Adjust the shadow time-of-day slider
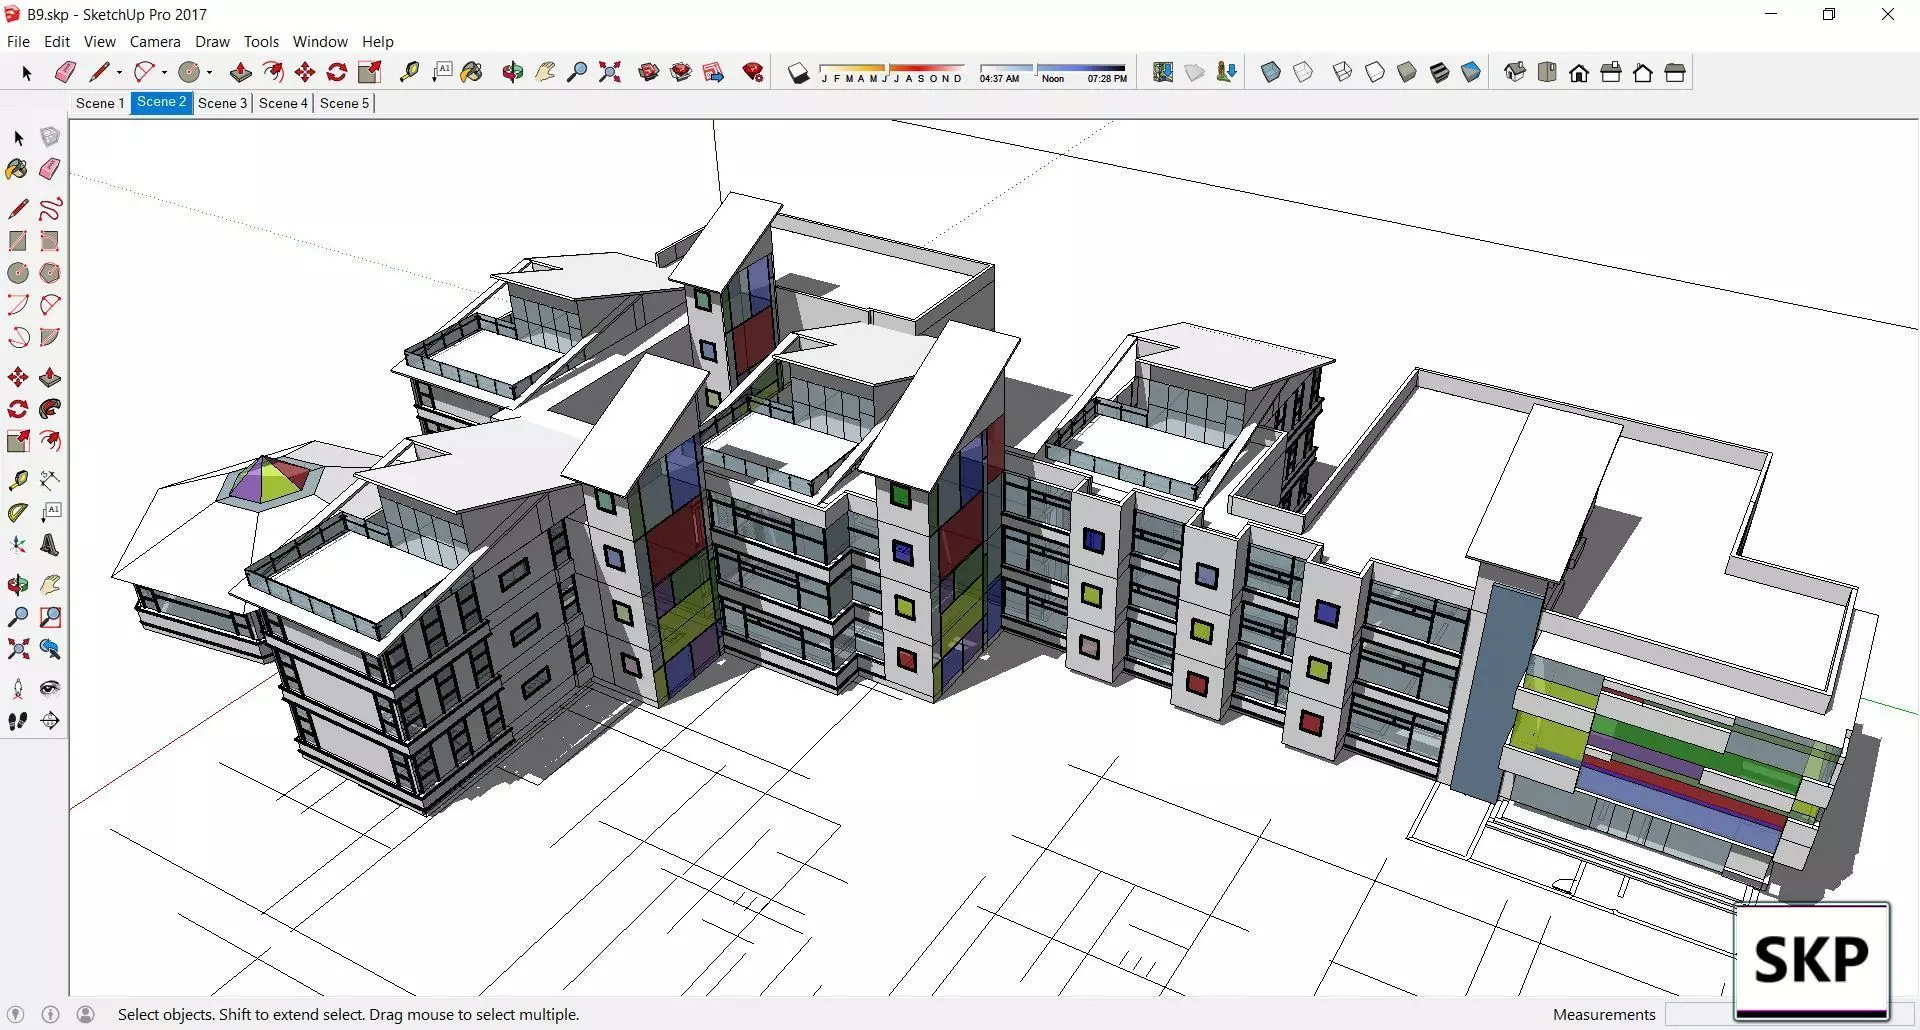The image size is (1920, 1030). (1053, 72)
